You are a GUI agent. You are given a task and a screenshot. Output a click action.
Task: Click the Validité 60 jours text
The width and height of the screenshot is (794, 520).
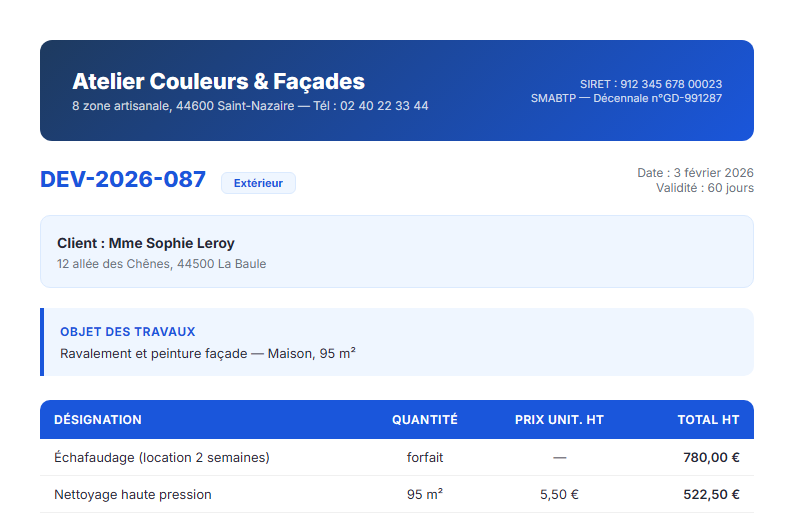click(704, 188)
